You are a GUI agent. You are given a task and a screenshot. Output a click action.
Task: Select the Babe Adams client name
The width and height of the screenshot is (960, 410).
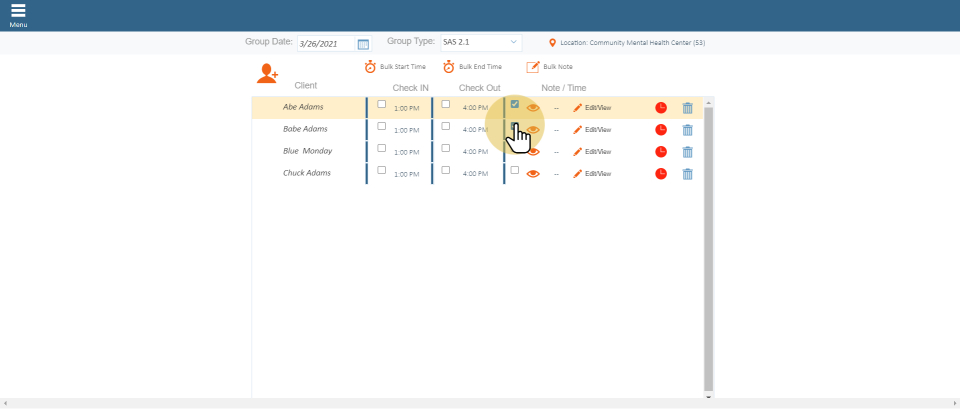tap(305, 129)
